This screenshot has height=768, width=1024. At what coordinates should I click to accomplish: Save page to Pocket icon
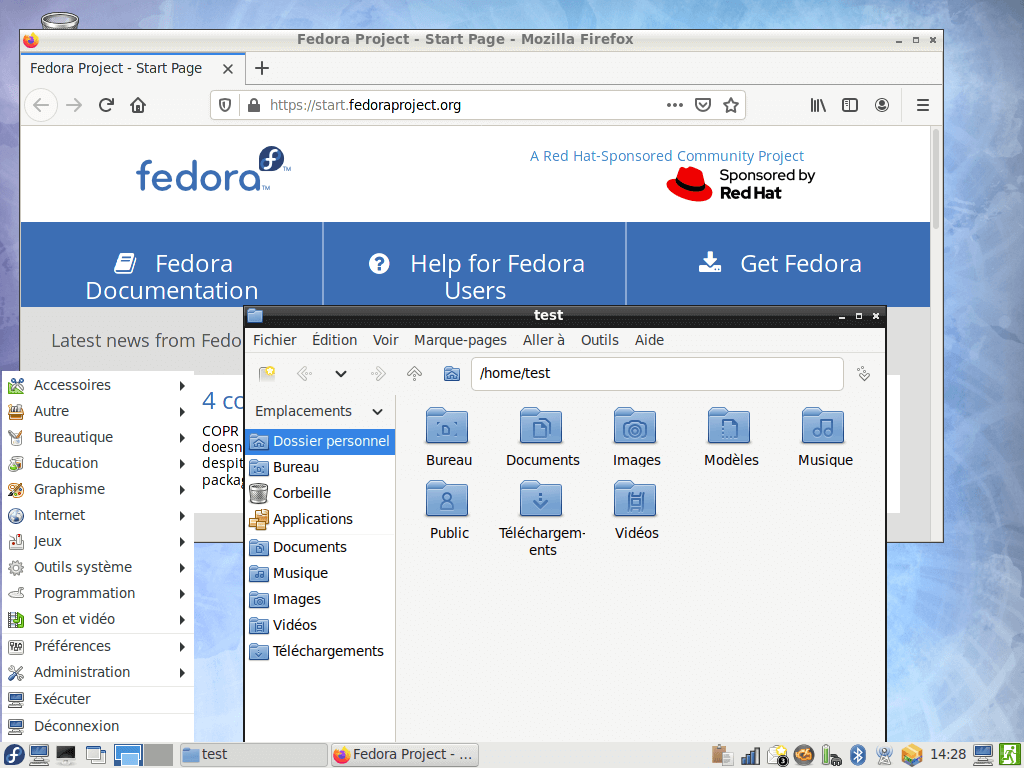703,105
